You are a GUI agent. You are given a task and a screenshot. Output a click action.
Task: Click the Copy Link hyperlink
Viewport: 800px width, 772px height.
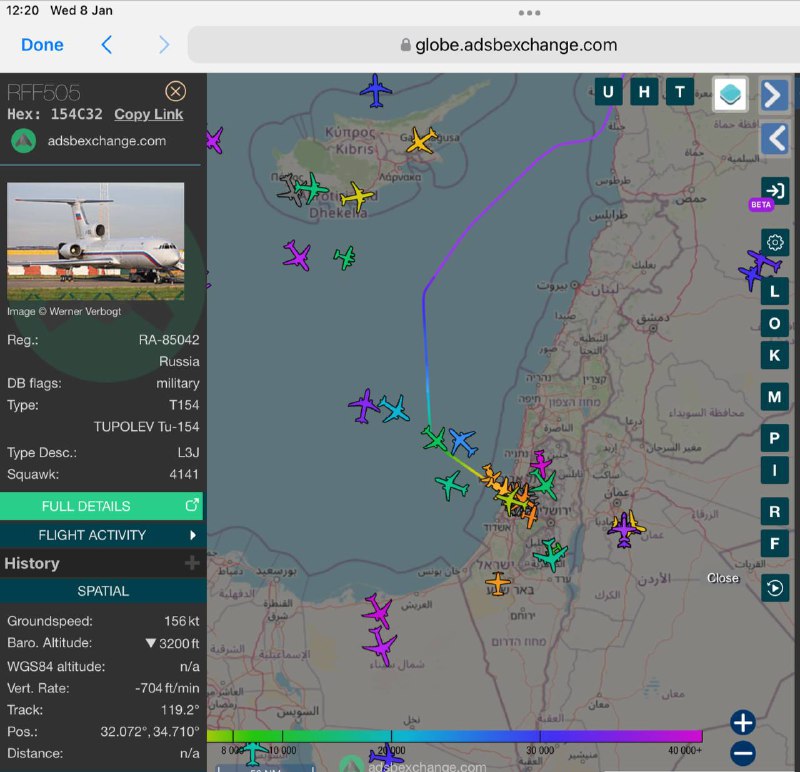click(x=148, y=114)
